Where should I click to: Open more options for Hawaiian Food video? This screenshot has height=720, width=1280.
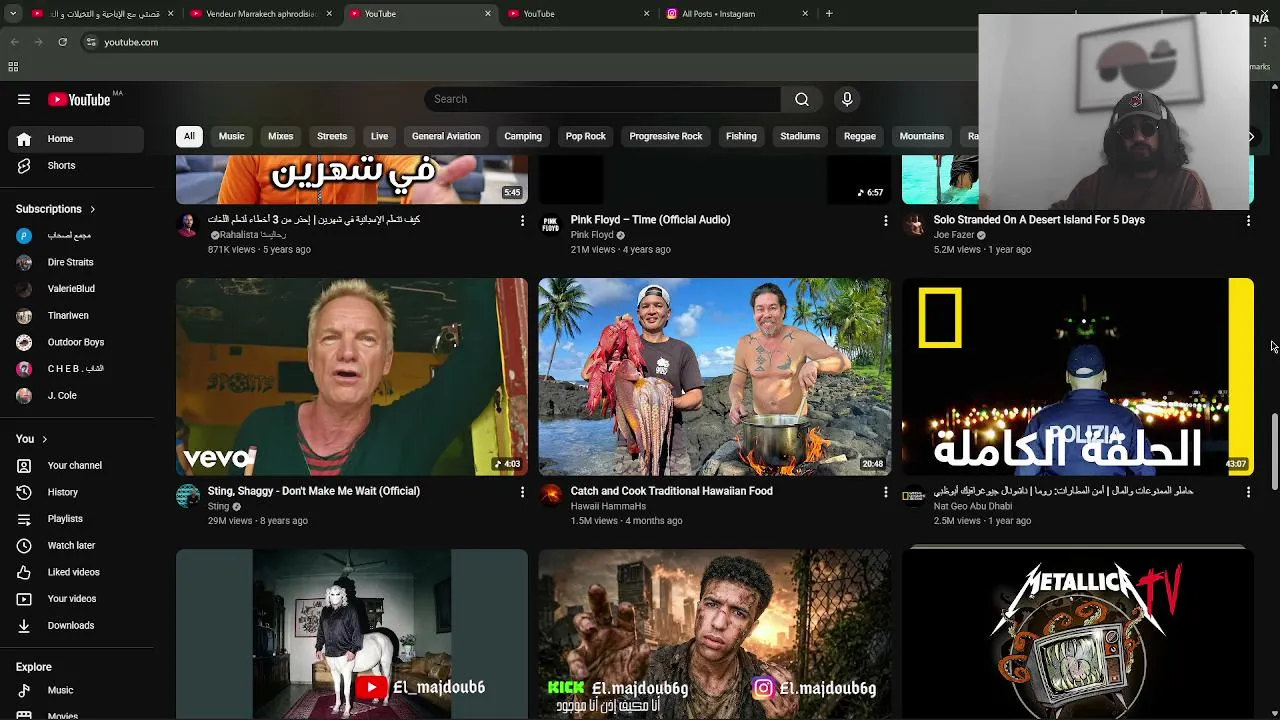coord(885,492)
